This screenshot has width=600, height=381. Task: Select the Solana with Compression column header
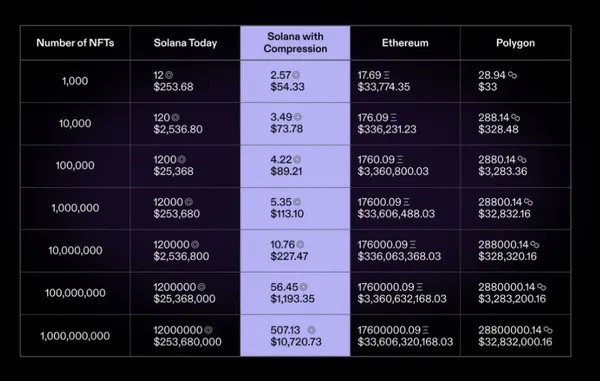295,42
